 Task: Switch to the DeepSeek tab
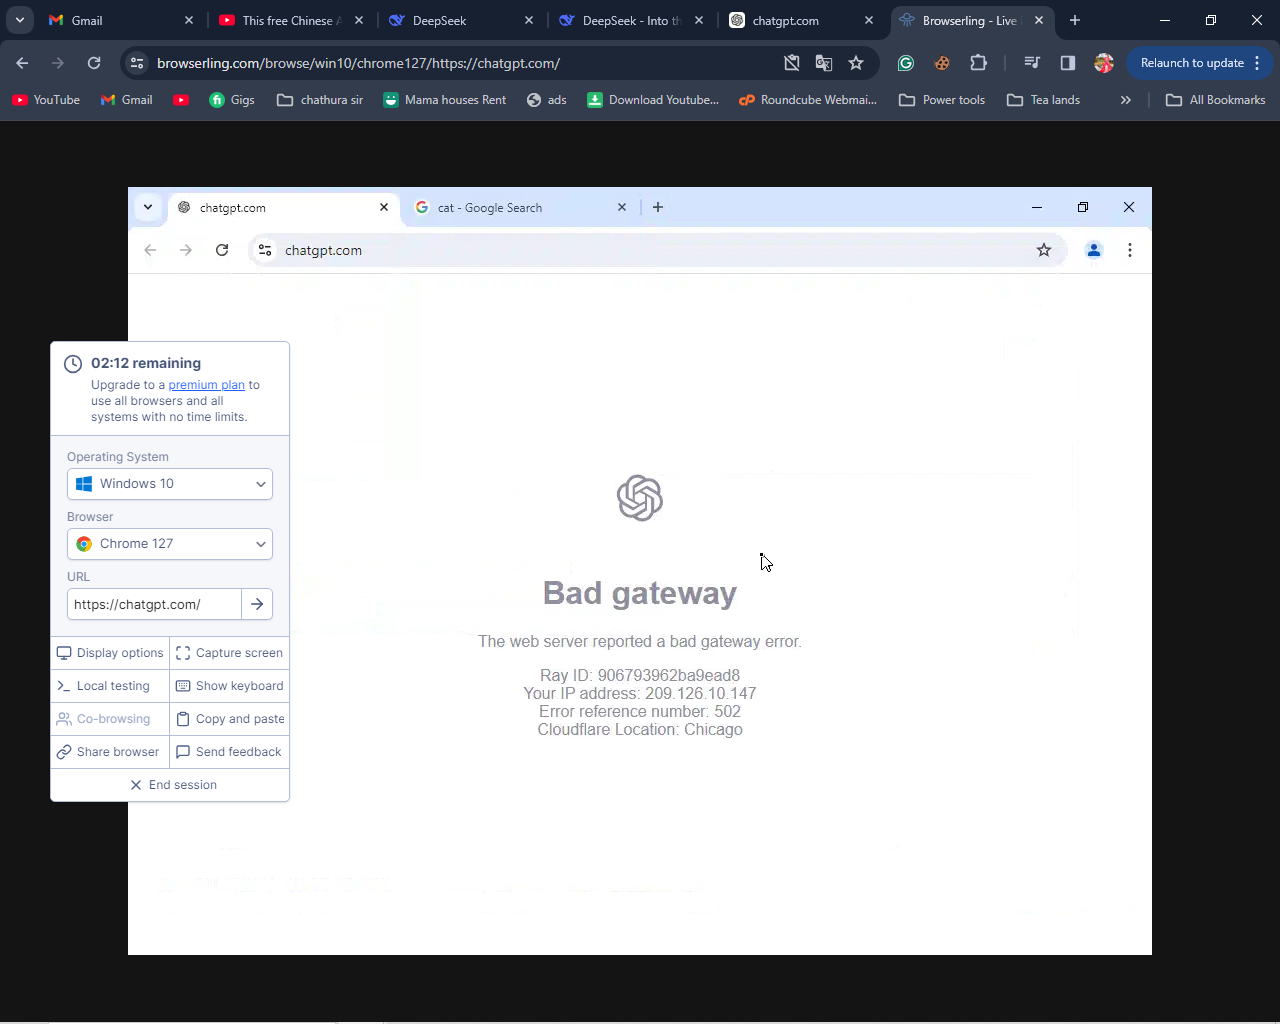tap(460, 20)
